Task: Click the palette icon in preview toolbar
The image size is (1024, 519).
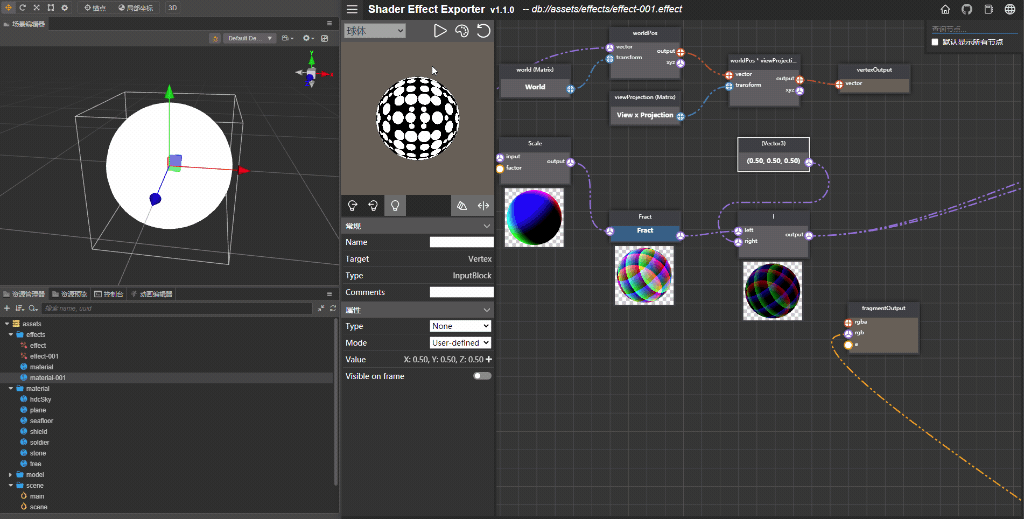Action: (461, 31)
